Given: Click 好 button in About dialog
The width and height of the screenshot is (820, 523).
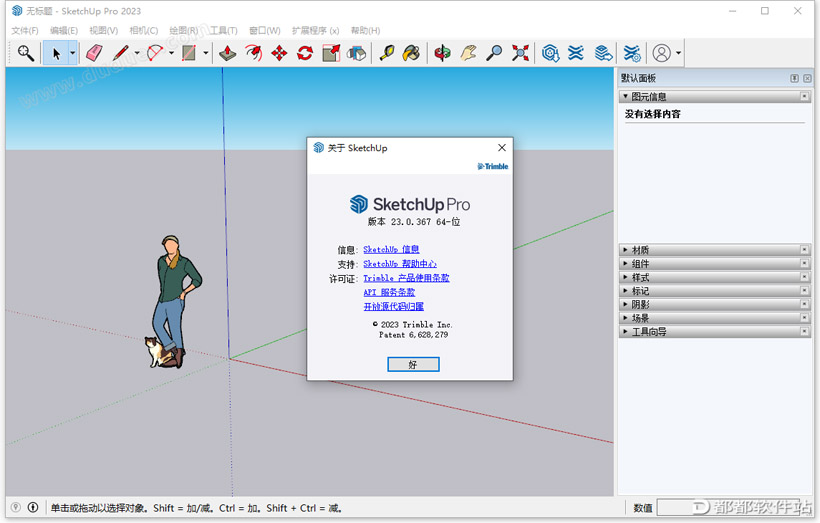Looking at the screenshot, I should pos(413,365).
